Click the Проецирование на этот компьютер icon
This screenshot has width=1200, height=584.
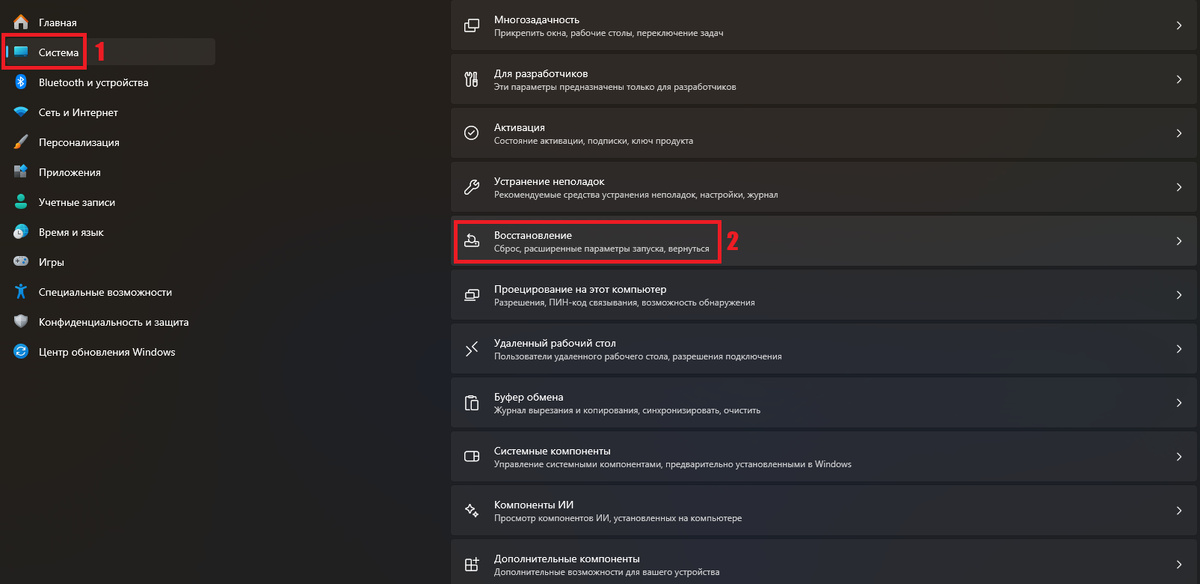pyautogui.click(x=471, y=296)
